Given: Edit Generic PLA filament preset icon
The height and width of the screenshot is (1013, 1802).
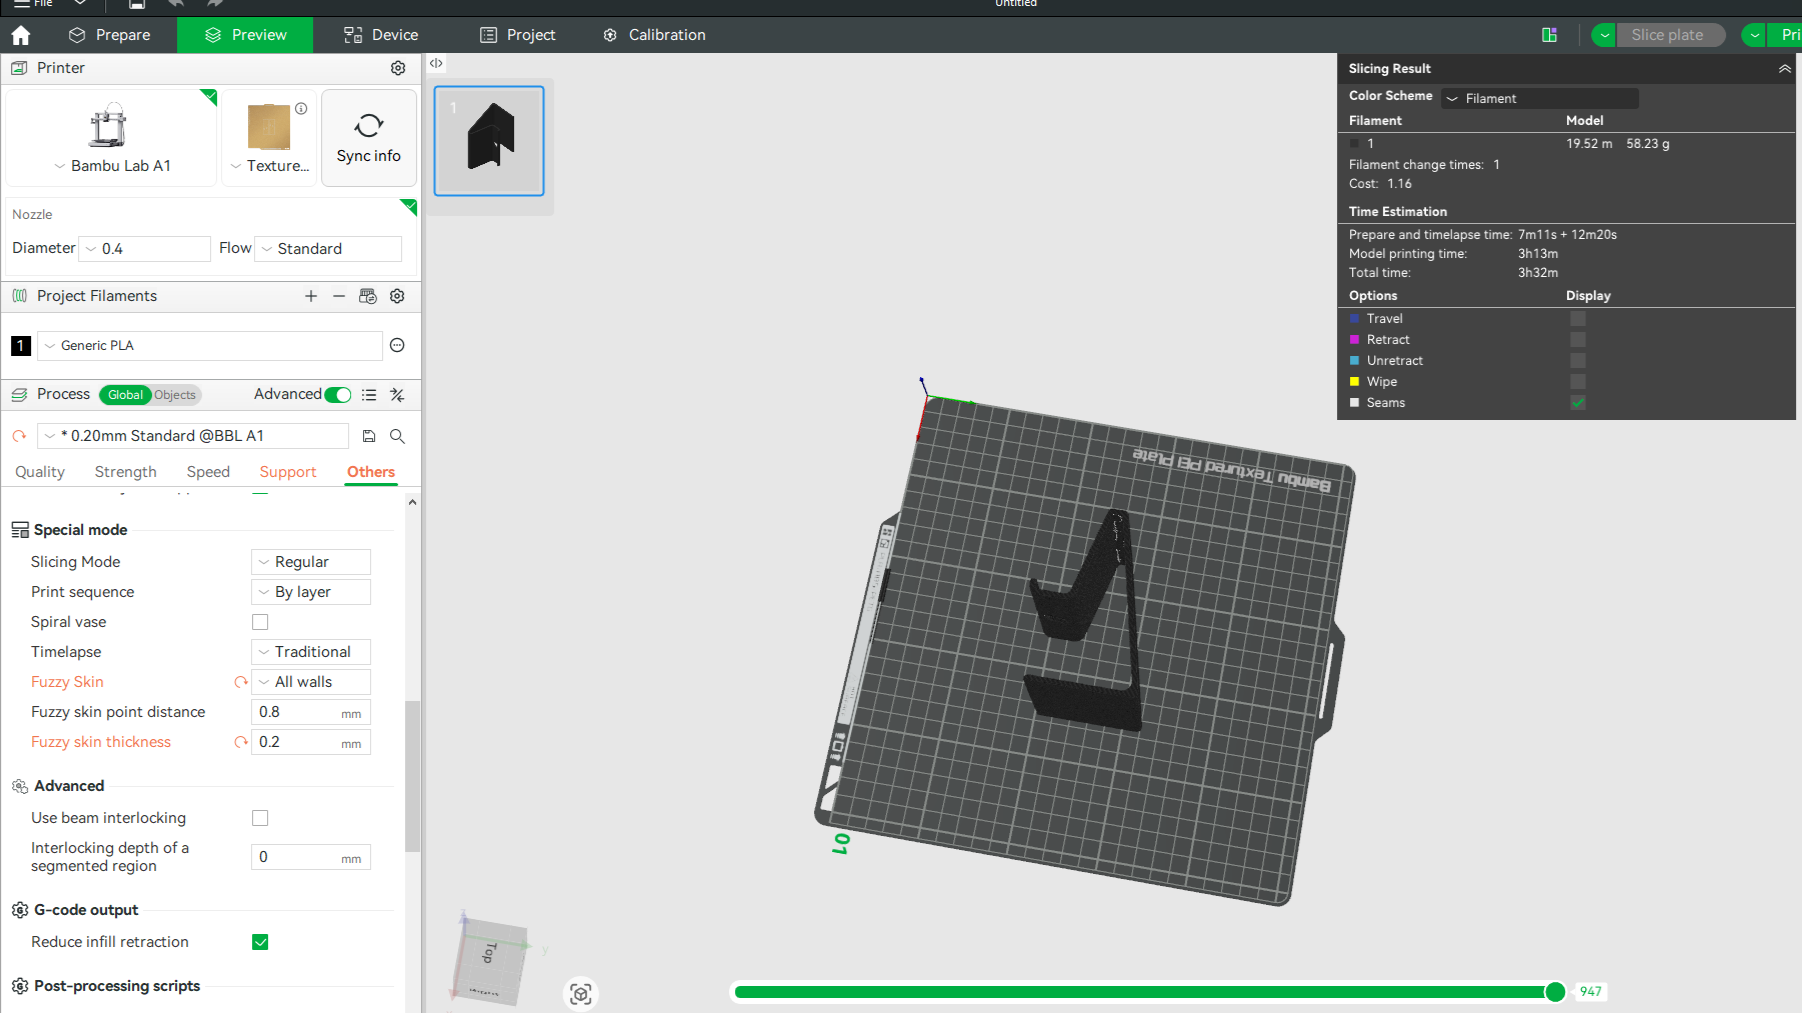Looking at the screenshot, I should pyautogui.click(x=397, y=345).
